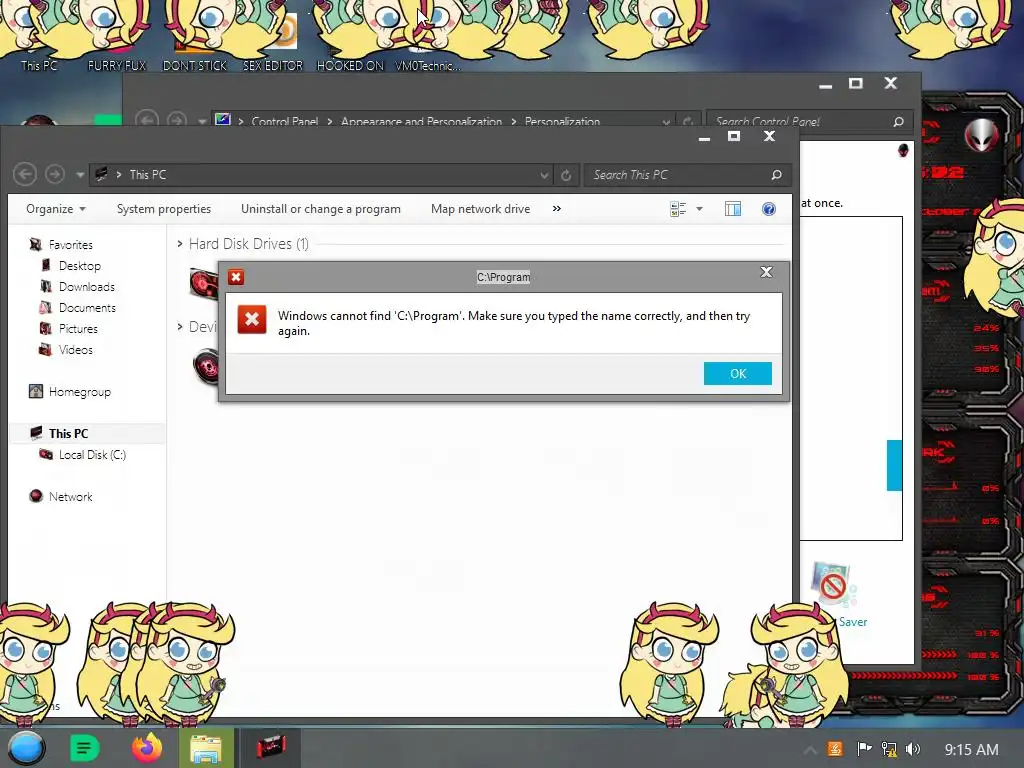Click Map network drive
This screenshot has height=768, width=1024.
click(x=481, y=209)
